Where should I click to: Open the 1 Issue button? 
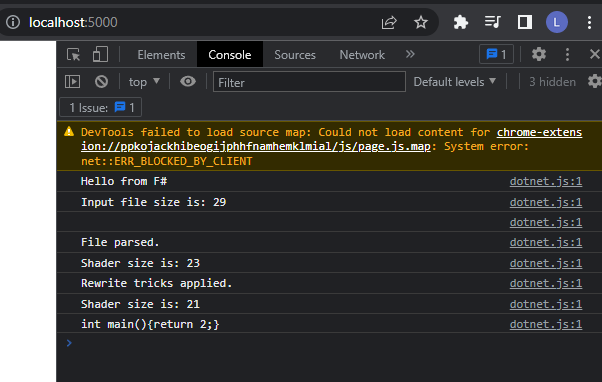pos(101,107)
